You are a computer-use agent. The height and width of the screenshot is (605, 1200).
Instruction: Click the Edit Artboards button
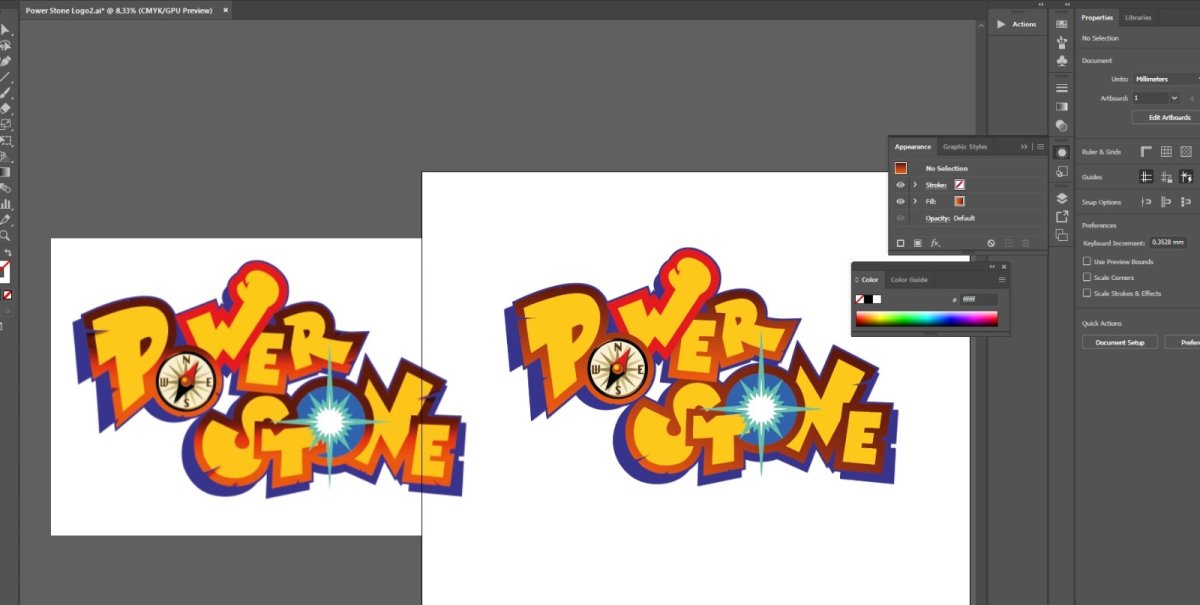[1166, 118]
